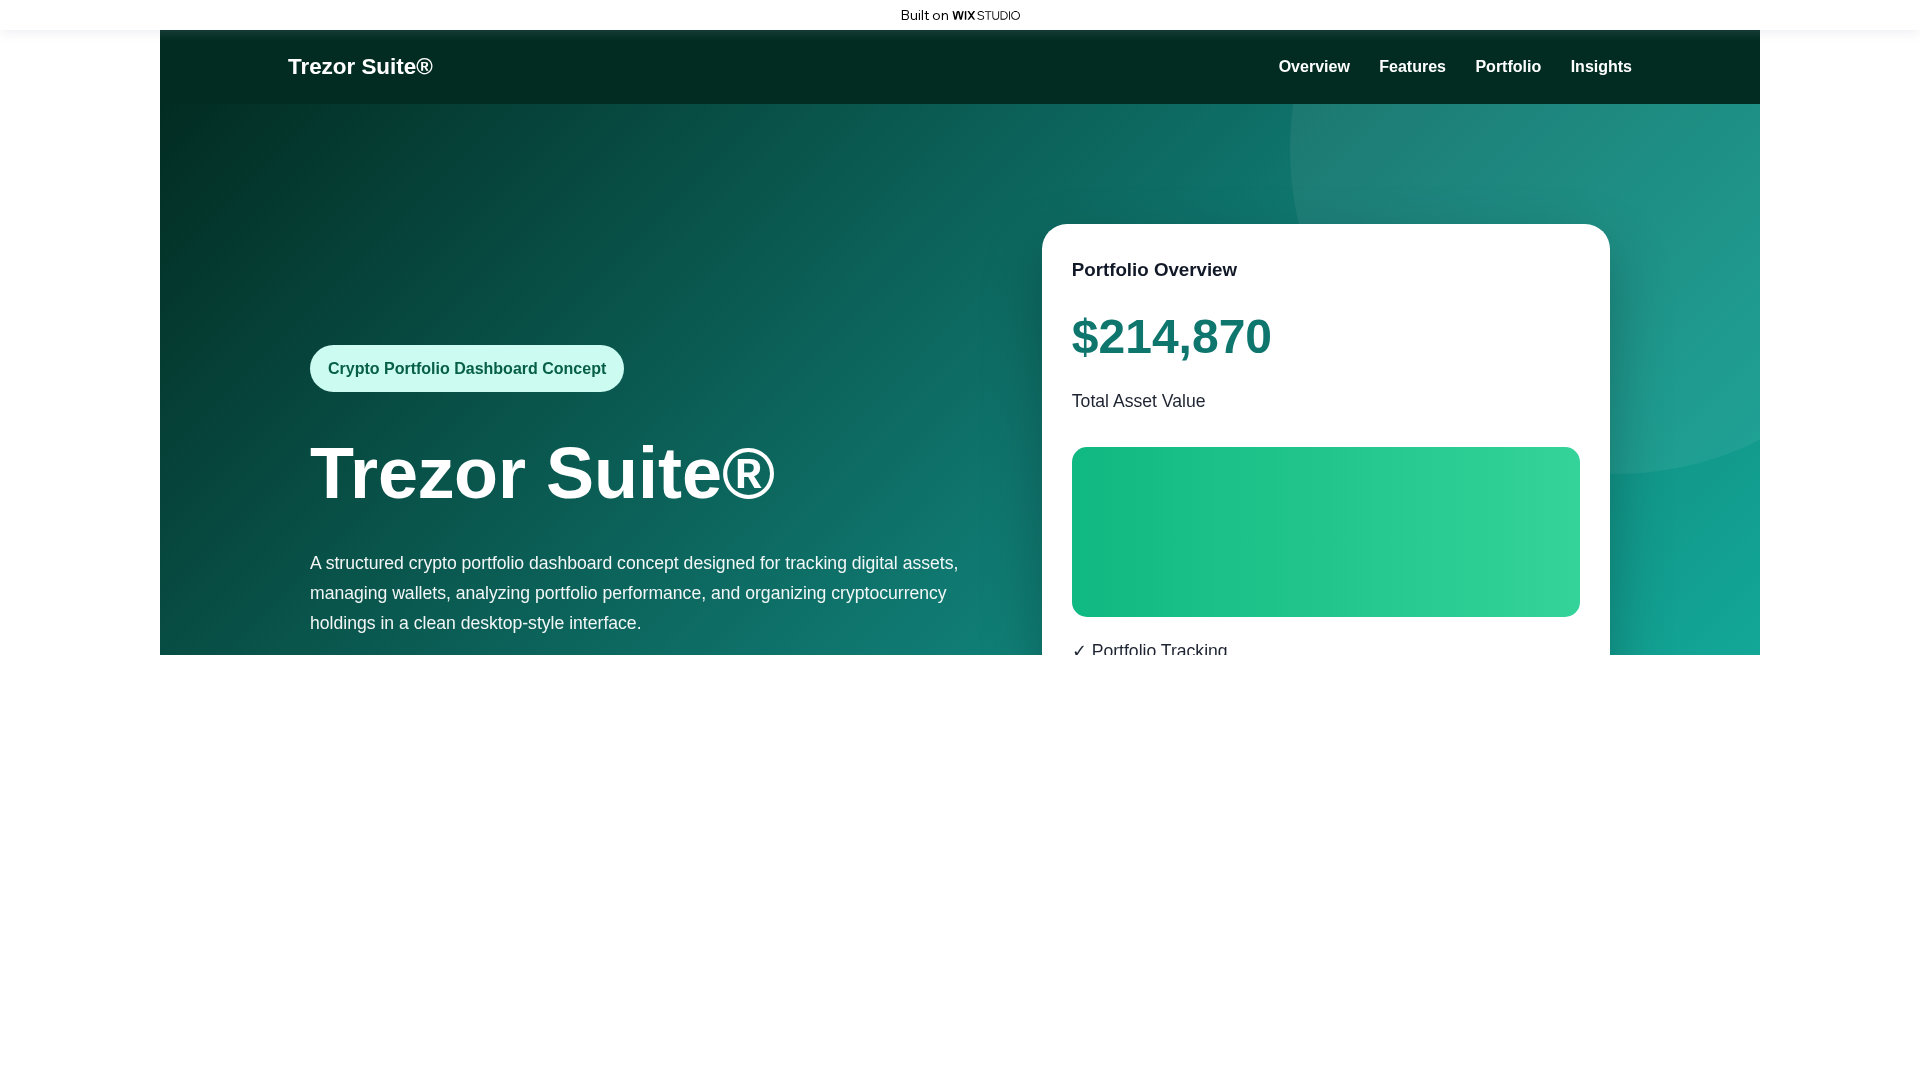Screen dimensions: 1920x1080
Task: Open the Insights nav link
Action: 1600,67
